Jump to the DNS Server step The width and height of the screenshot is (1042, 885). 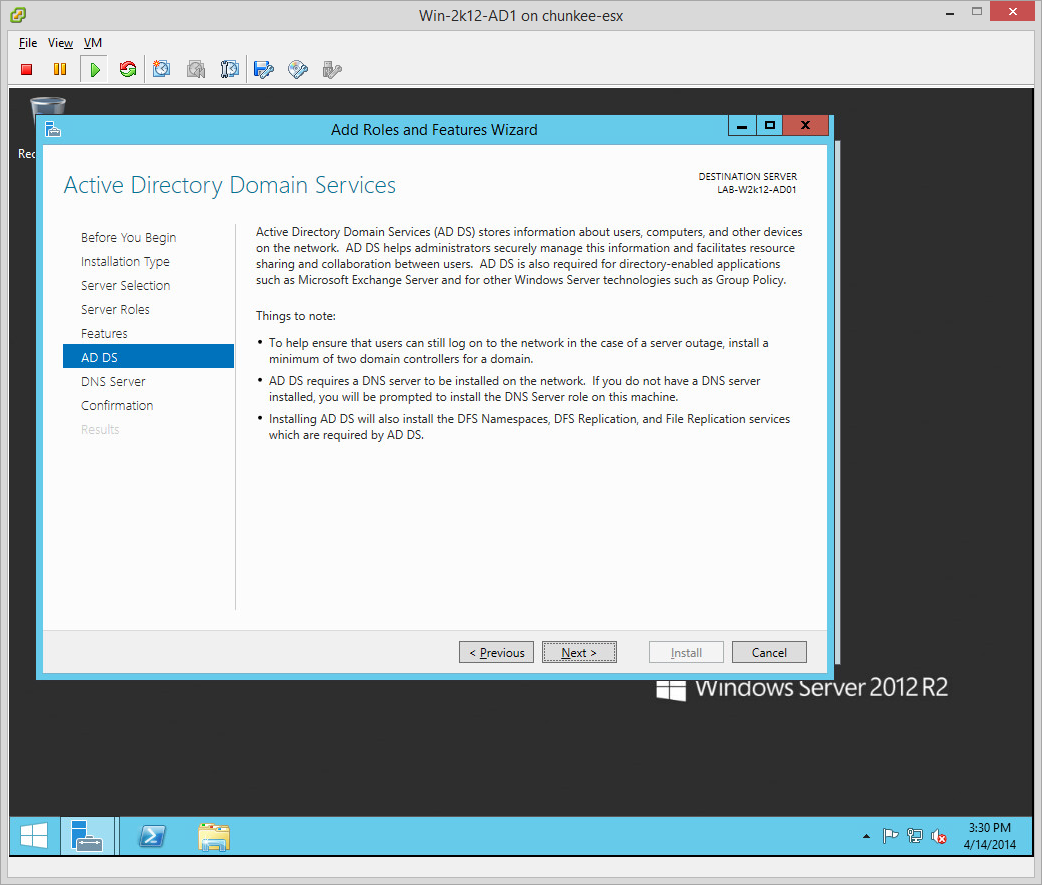(x=113, y=381)
